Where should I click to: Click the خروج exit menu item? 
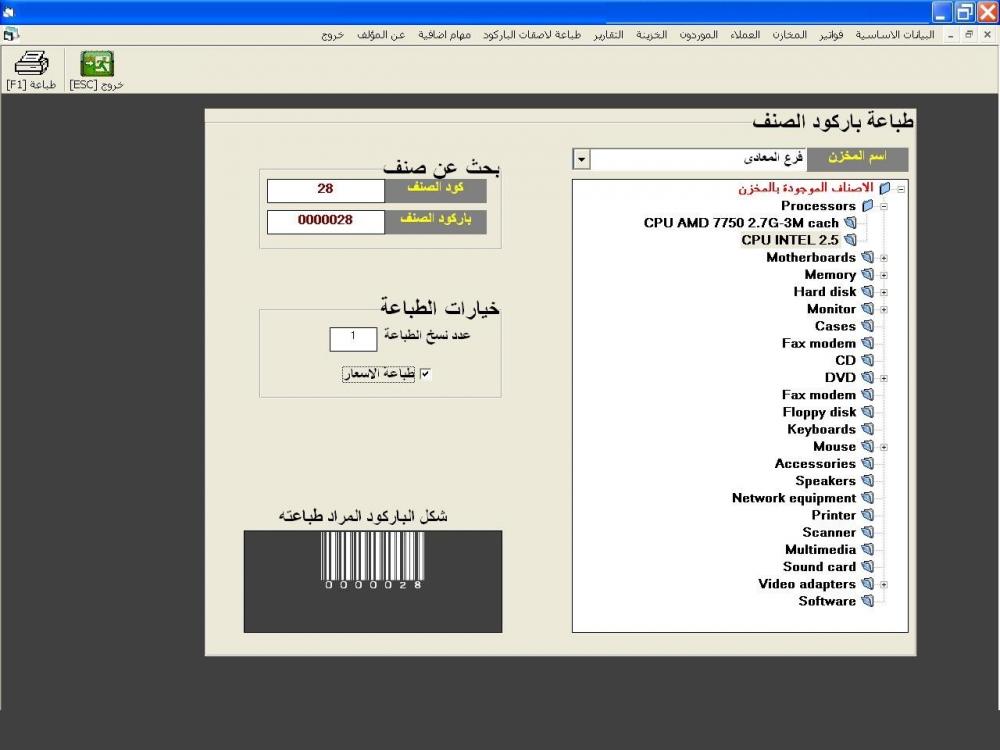pos(332,34)
